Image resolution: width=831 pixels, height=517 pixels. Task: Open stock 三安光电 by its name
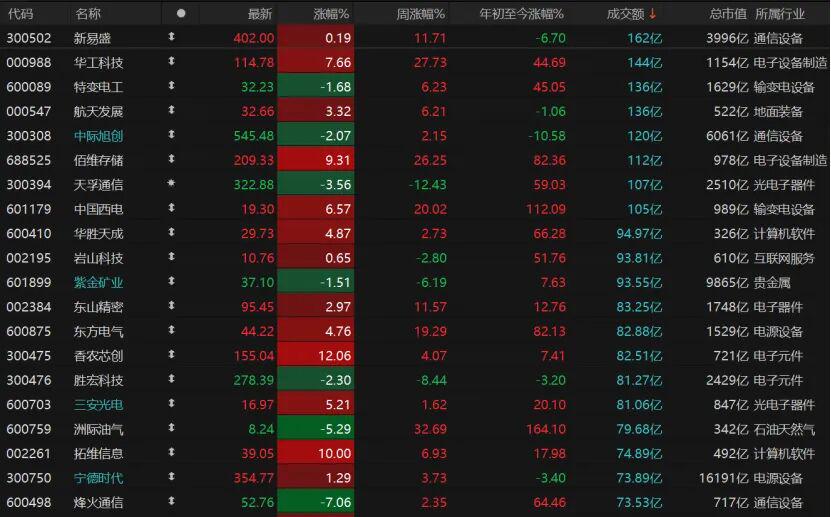click(98, 405)
